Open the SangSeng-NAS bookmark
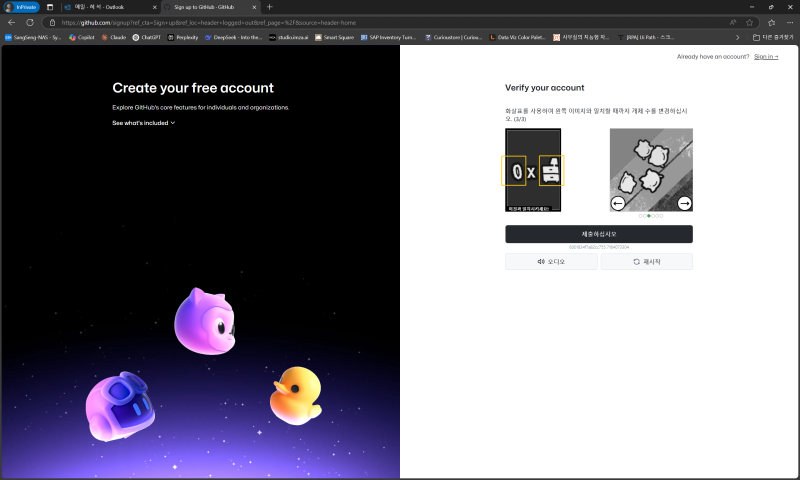This screenshot has height=480, width=800. point(33,37)
